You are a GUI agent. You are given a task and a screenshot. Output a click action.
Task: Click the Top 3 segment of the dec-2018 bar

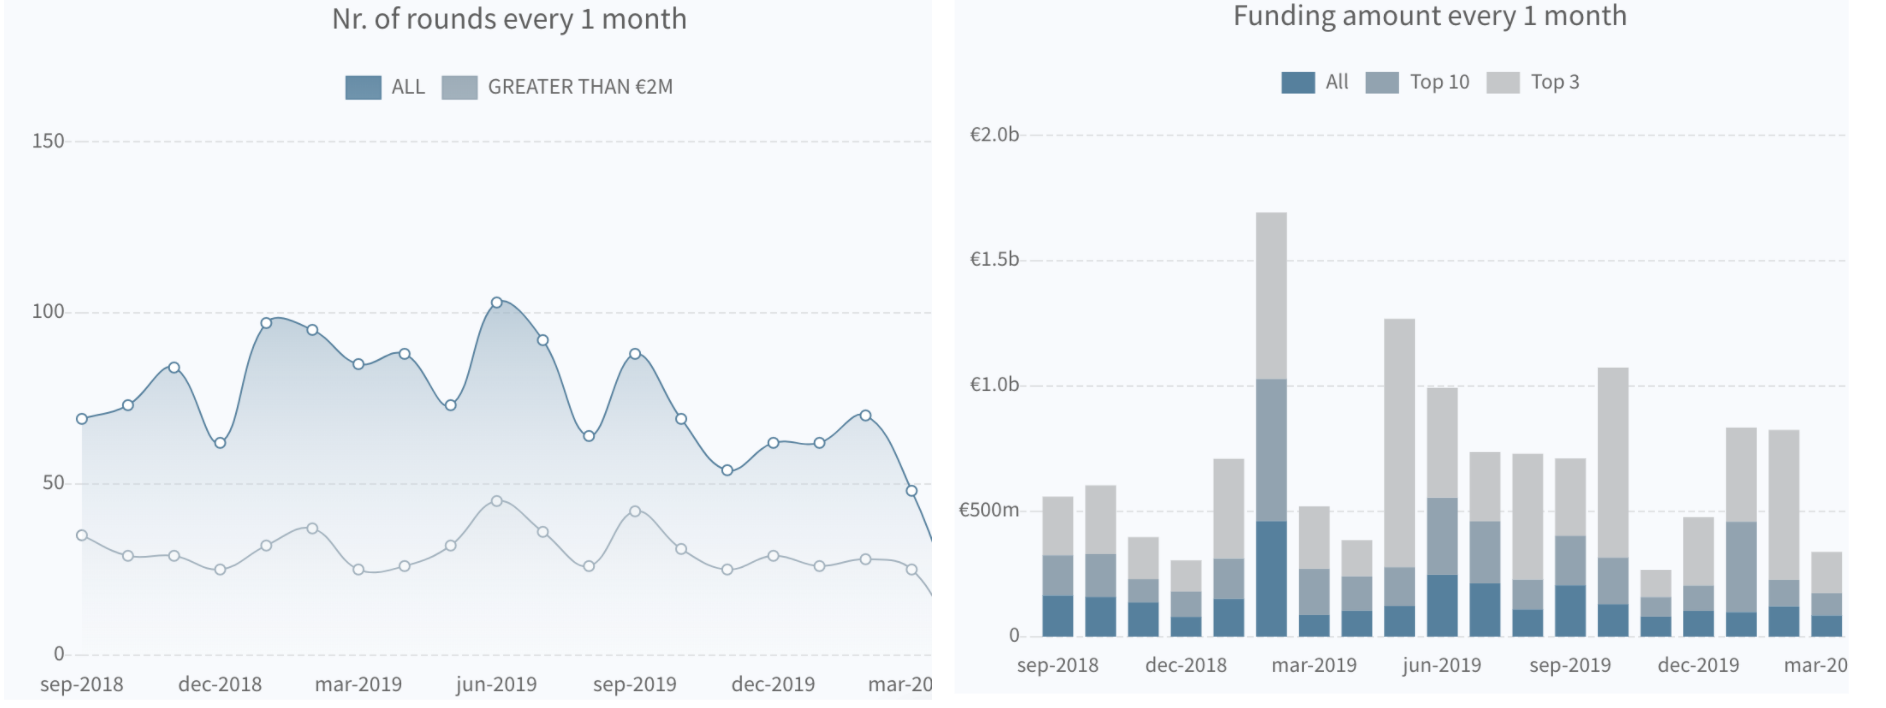1186,575
